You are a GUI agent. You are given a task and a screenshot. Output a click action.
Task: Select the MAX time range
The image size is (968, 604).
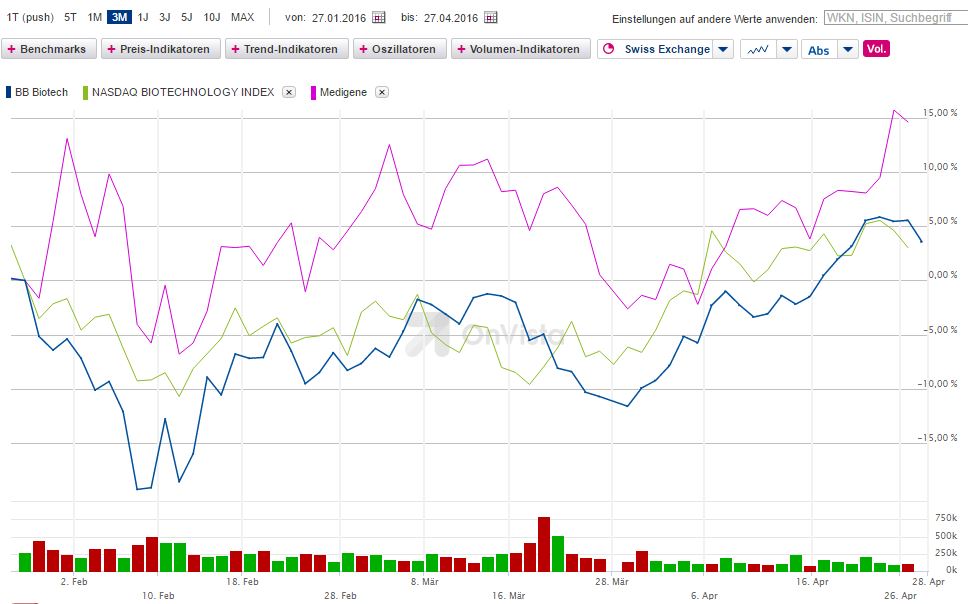click(x=241, y=17)
